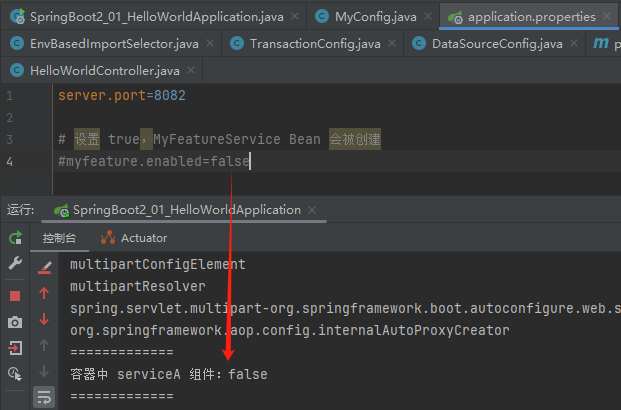
Task: Click the Actuator tab icon
Action: [x=108, y=237]
